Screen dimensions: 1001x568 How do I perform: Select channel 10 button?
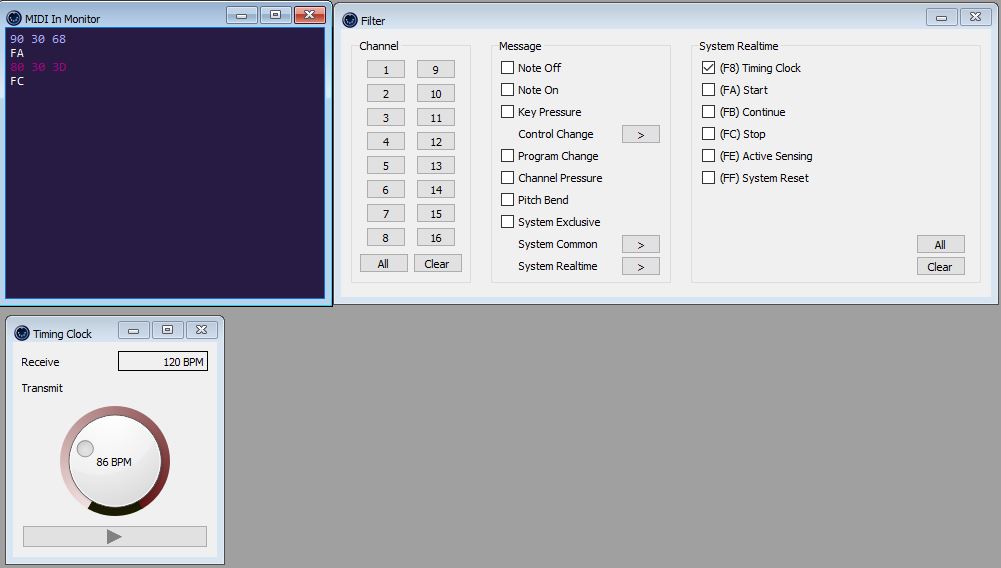click(436, 94)
